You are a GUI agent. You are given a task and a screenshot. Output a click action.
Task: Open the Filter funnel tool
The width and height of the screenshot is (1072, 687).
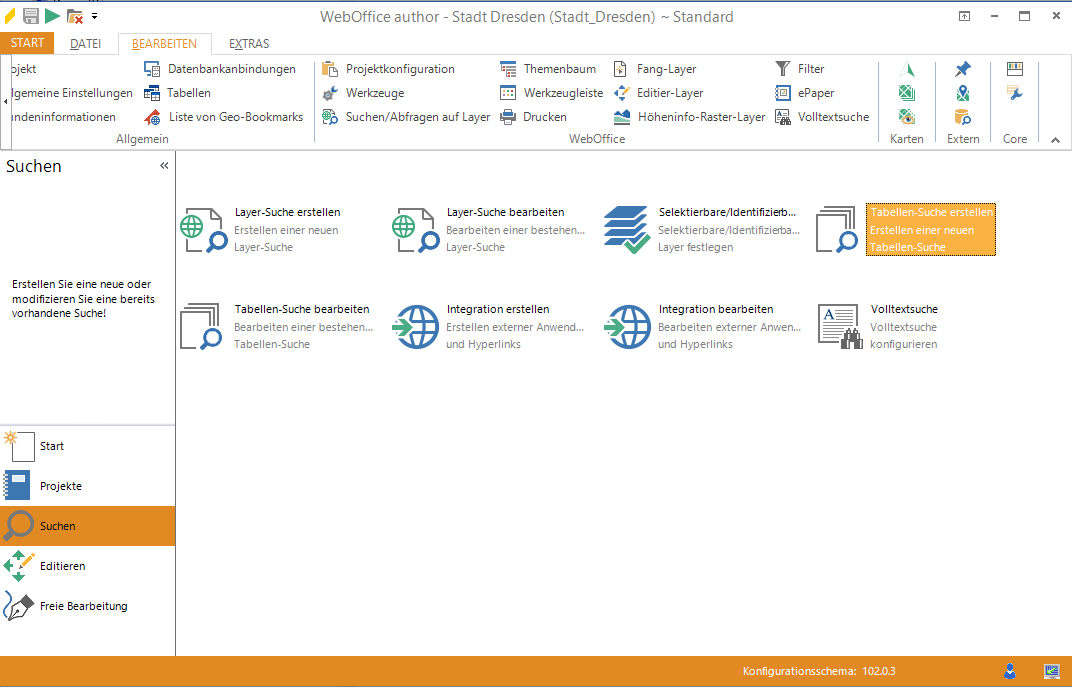click(800, 69)
